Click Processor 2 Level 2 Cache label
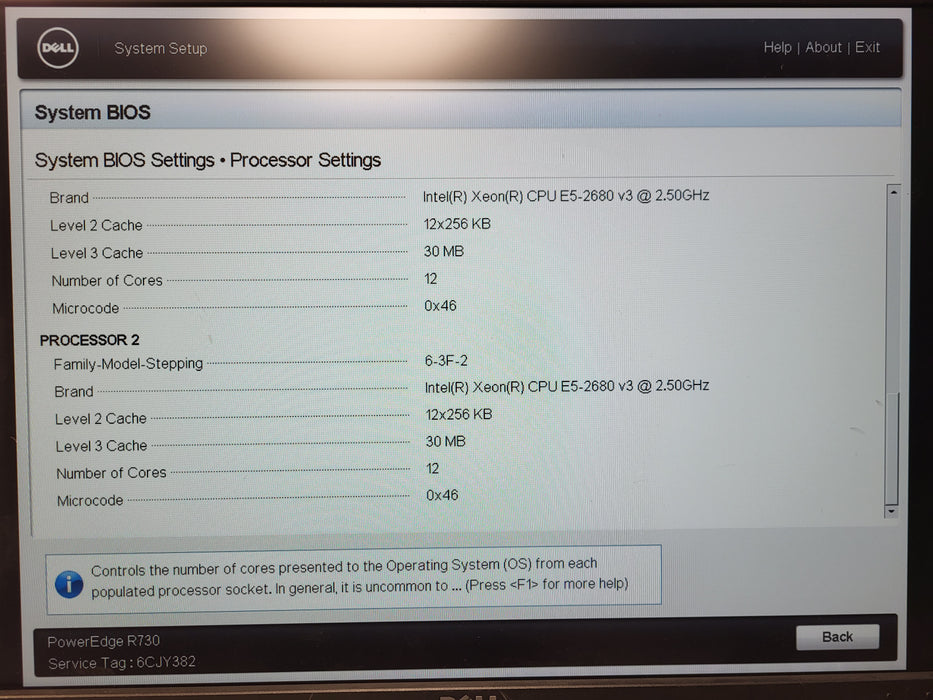This screenshot has height=700, width=933. pyautogui.click(x=101, y=418)
